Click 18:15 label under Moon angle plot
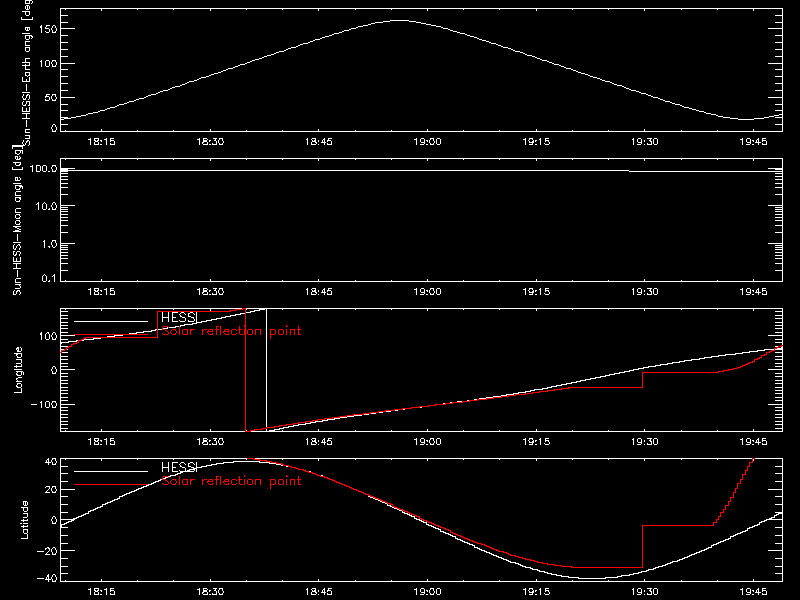The image size is (800, 600). (x=102, y=291)
